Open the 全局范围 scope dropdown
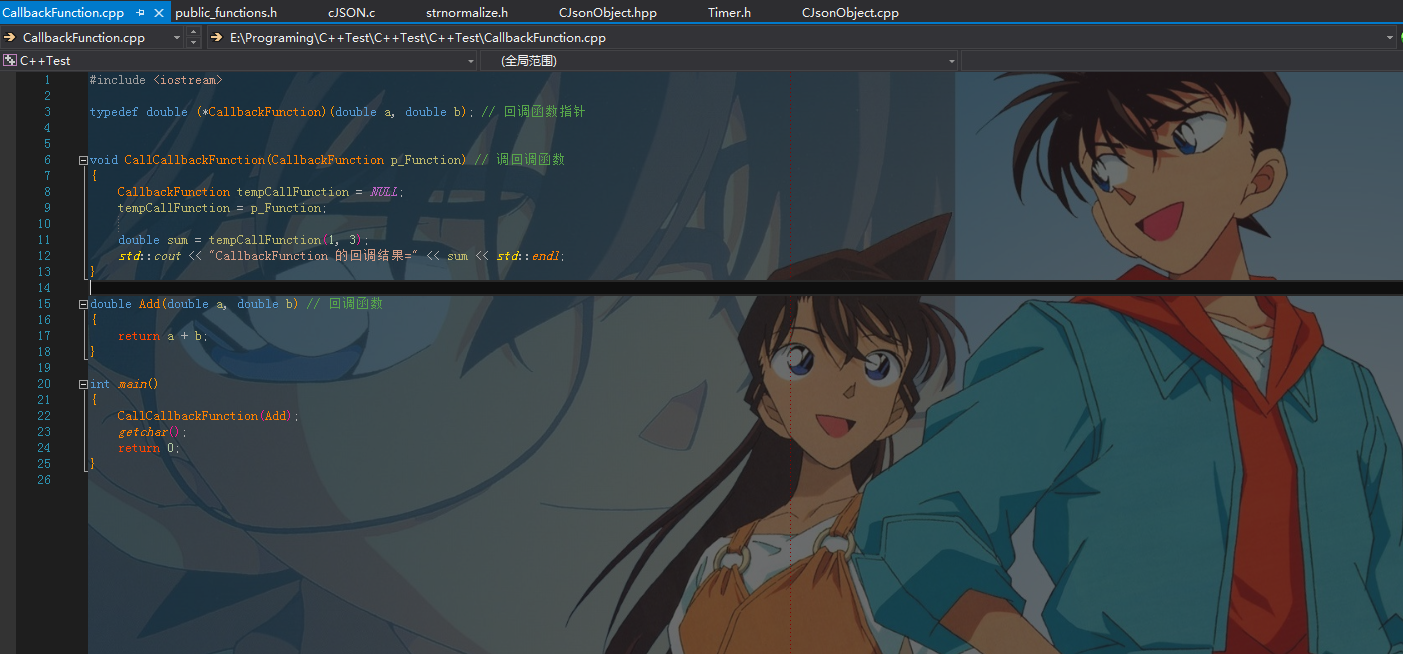Screen dimensions: 1403x654 click(952, 61)
